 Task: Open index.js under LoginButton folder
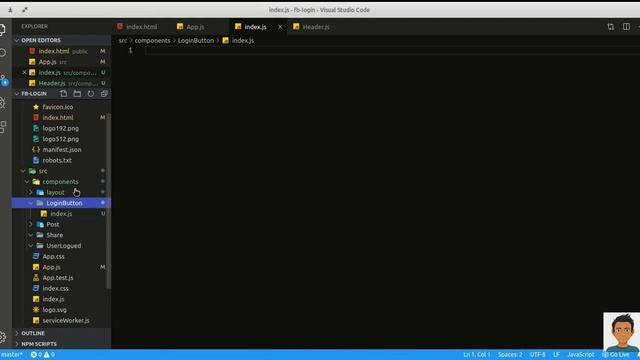[61, 213]
